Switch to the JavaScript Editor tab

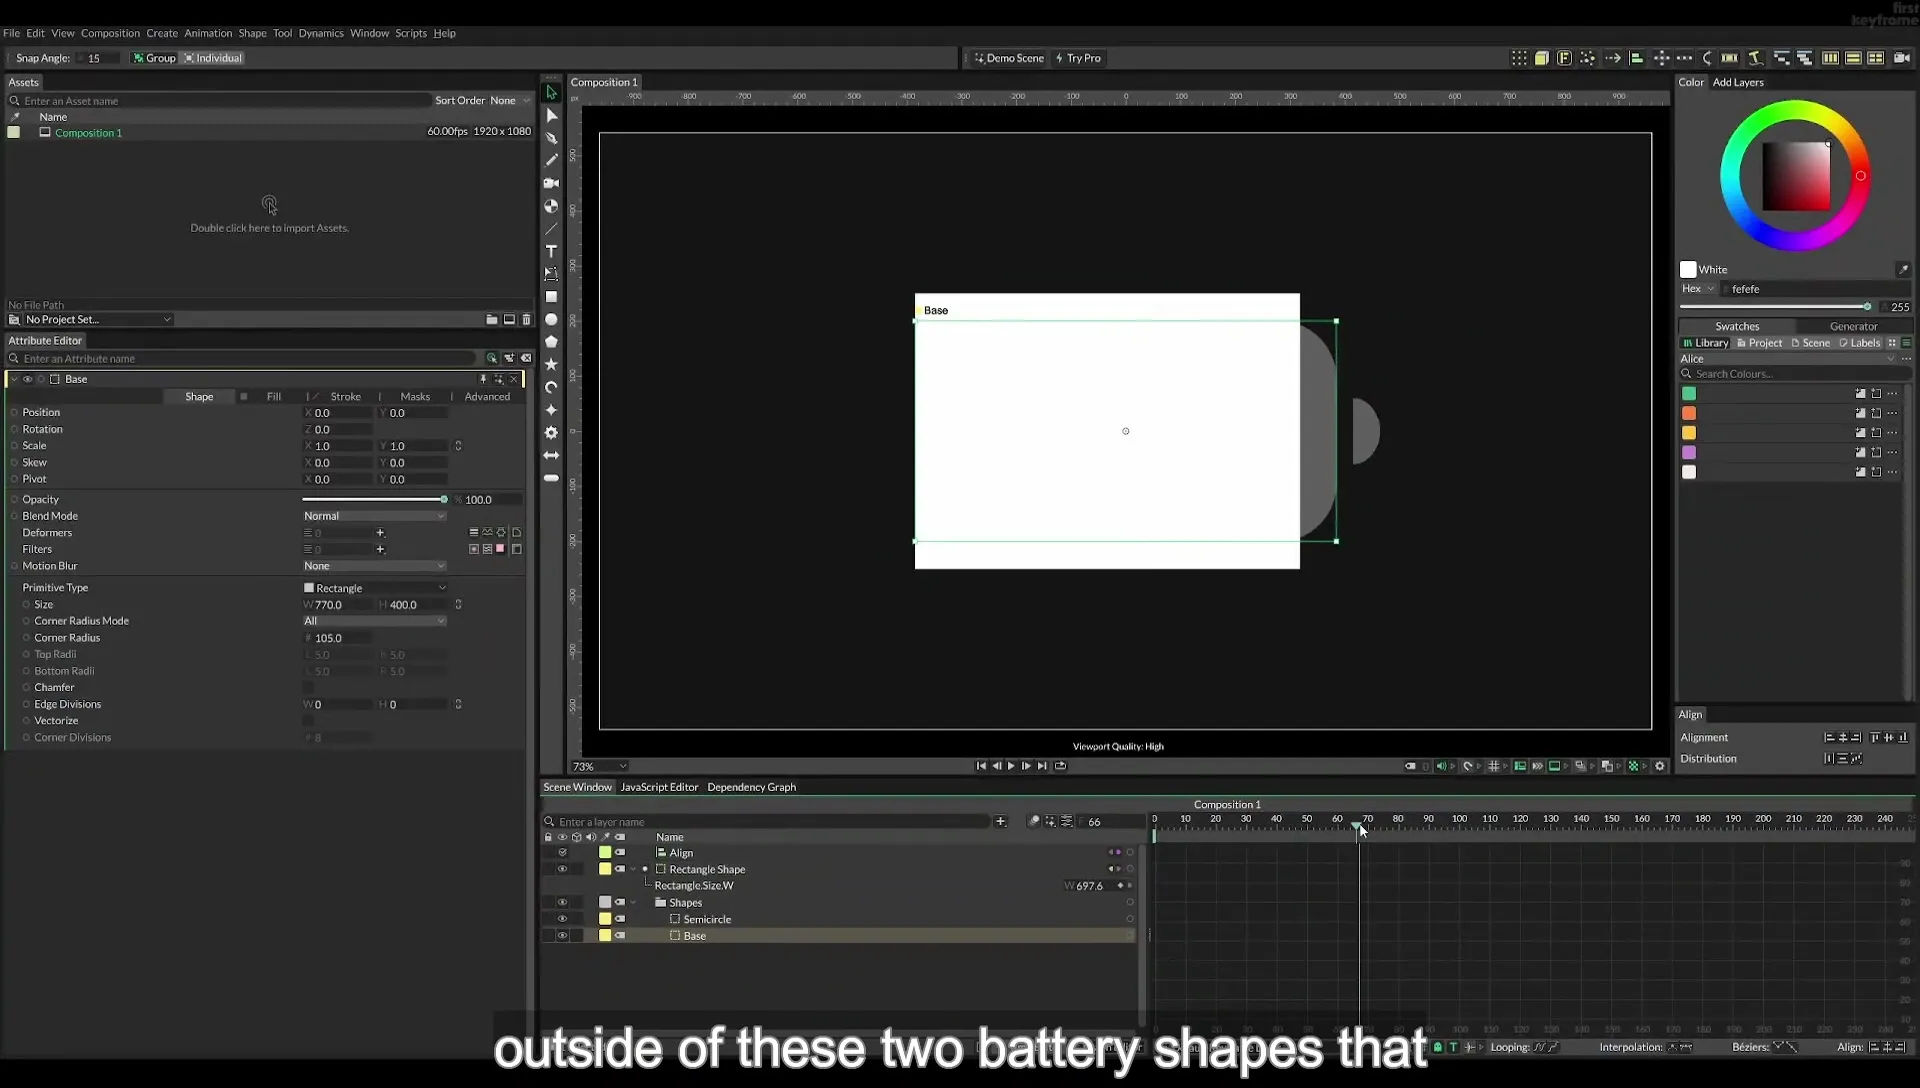pyautogui.click(x=659, y=787)
